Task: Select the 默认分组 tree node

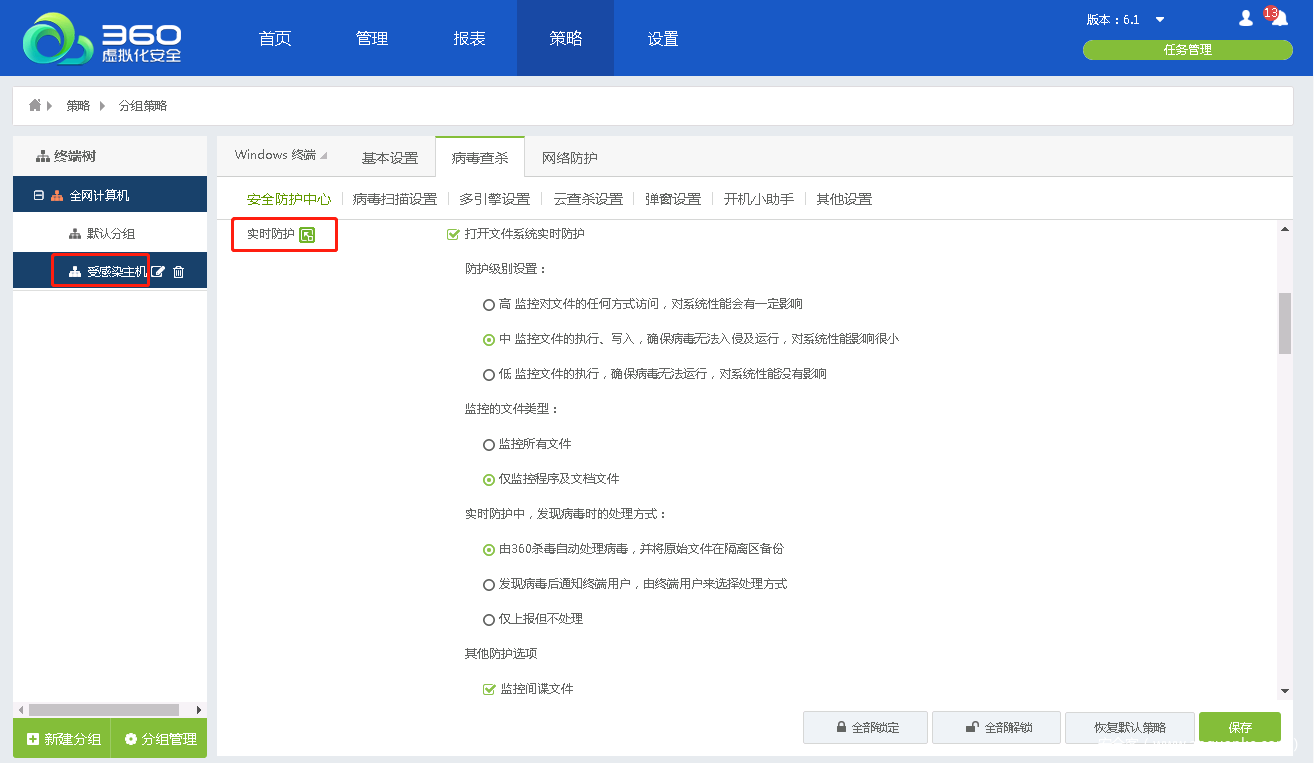Action: coord(110,234)
